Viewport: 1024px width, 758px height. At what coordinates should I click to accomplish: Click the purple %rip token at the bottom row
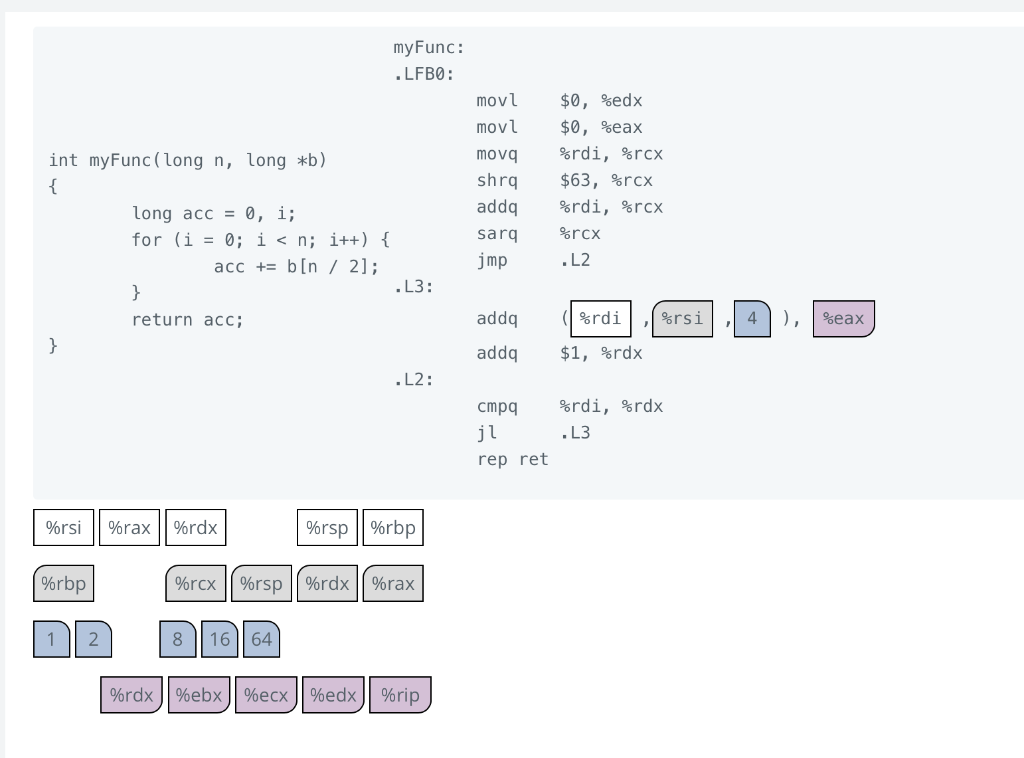[x=400, y=694]
